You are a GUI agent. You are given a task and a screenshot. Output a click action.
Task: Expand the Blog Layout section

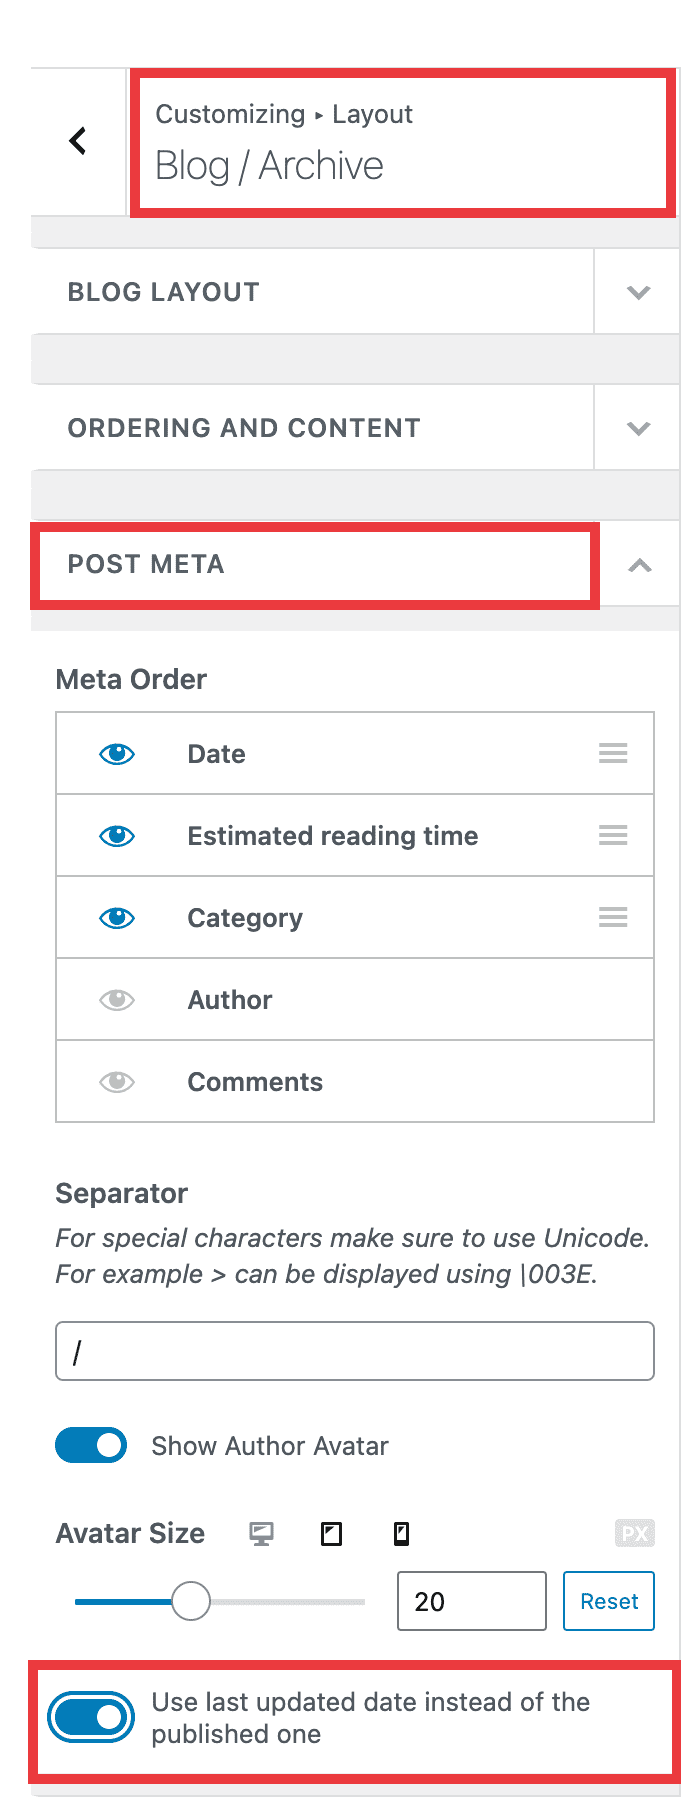(x=638, y=292)
